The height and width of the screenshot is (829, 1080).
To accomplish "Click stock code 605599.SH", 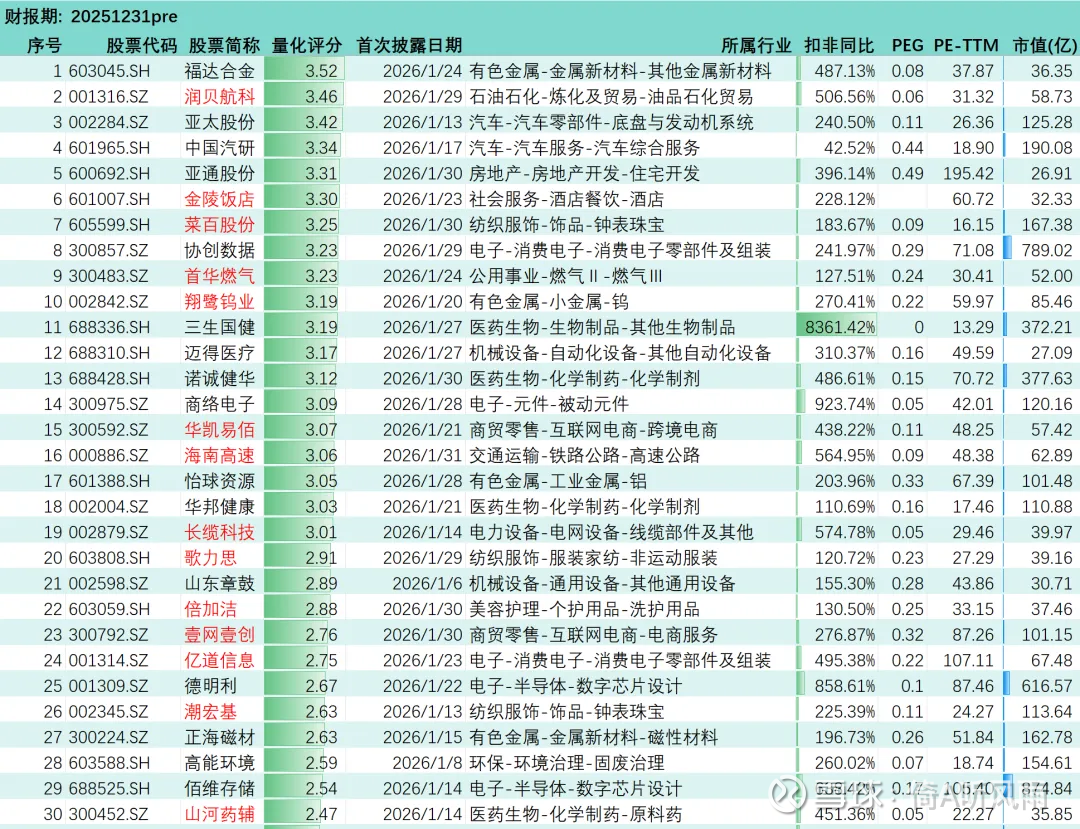I will (109, 224).
